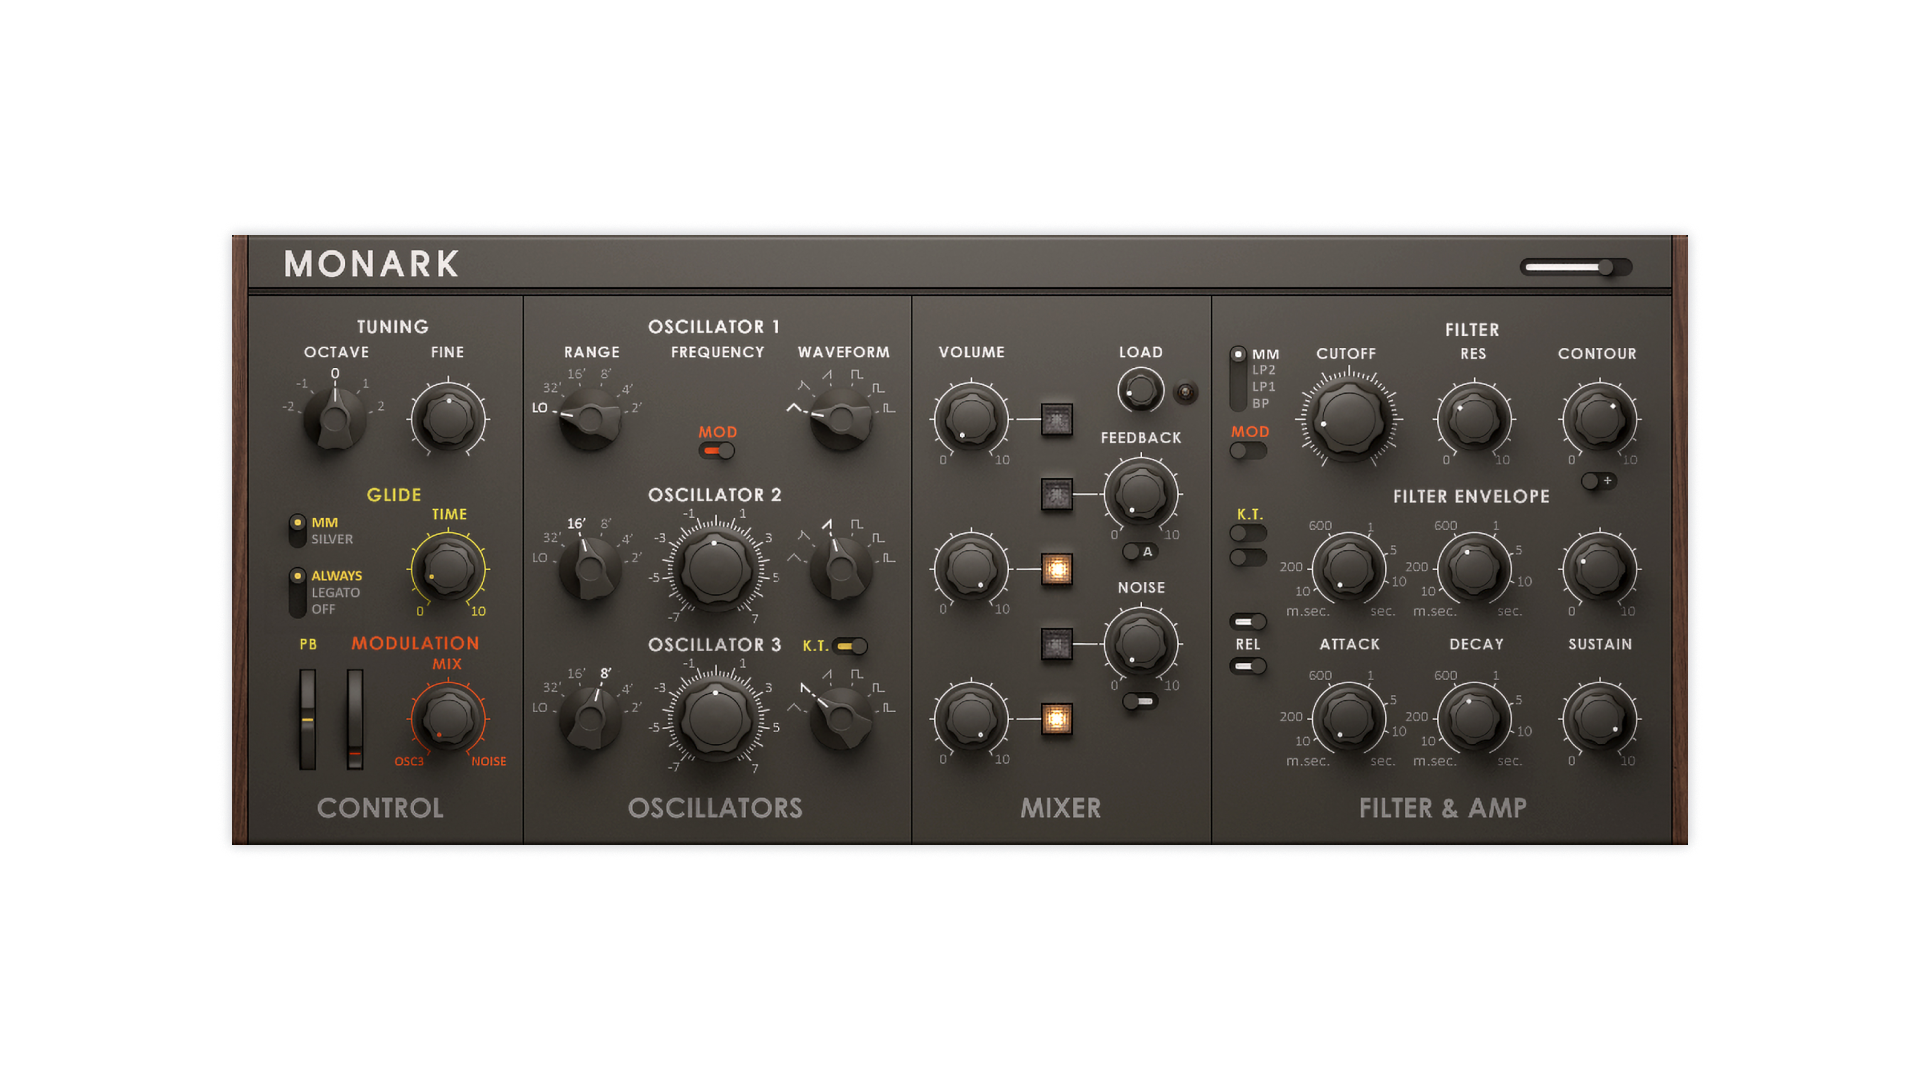This screenshot has height=1080, width=1920.
Task: Click the filter Cutoff knob
Action: 1347,419
